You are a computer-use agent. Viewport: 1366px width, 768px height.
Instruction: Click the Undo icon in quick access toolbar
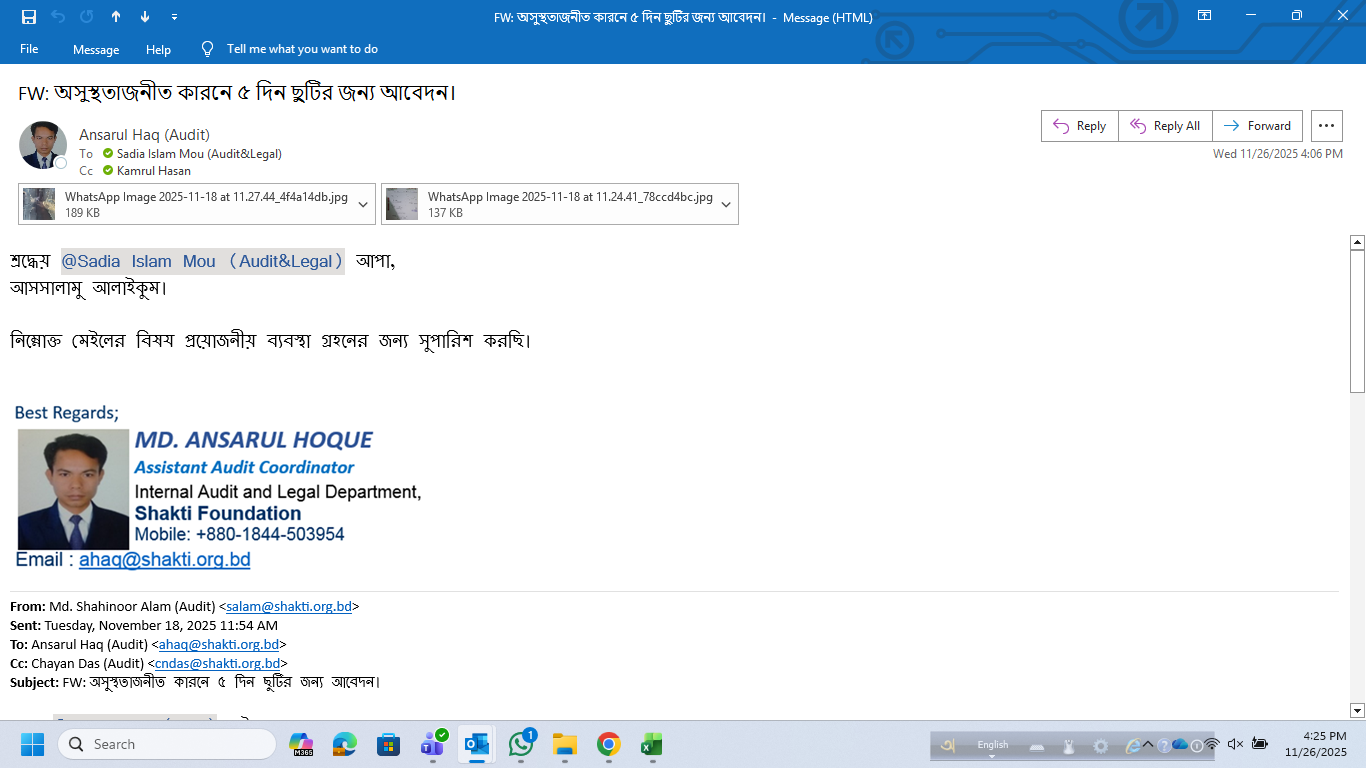58,17
